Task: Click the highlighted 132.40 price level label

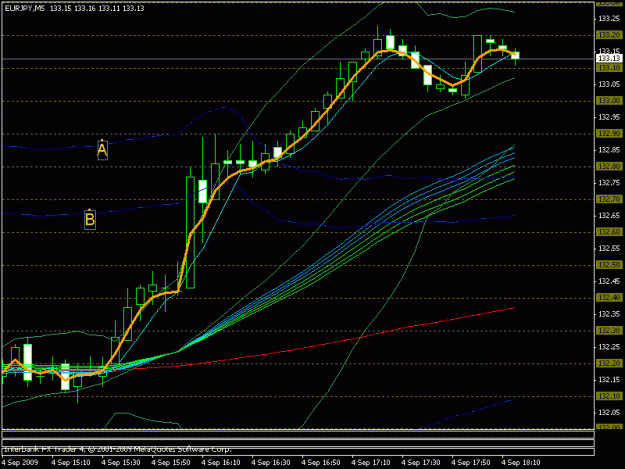Action: click(609, 298)
